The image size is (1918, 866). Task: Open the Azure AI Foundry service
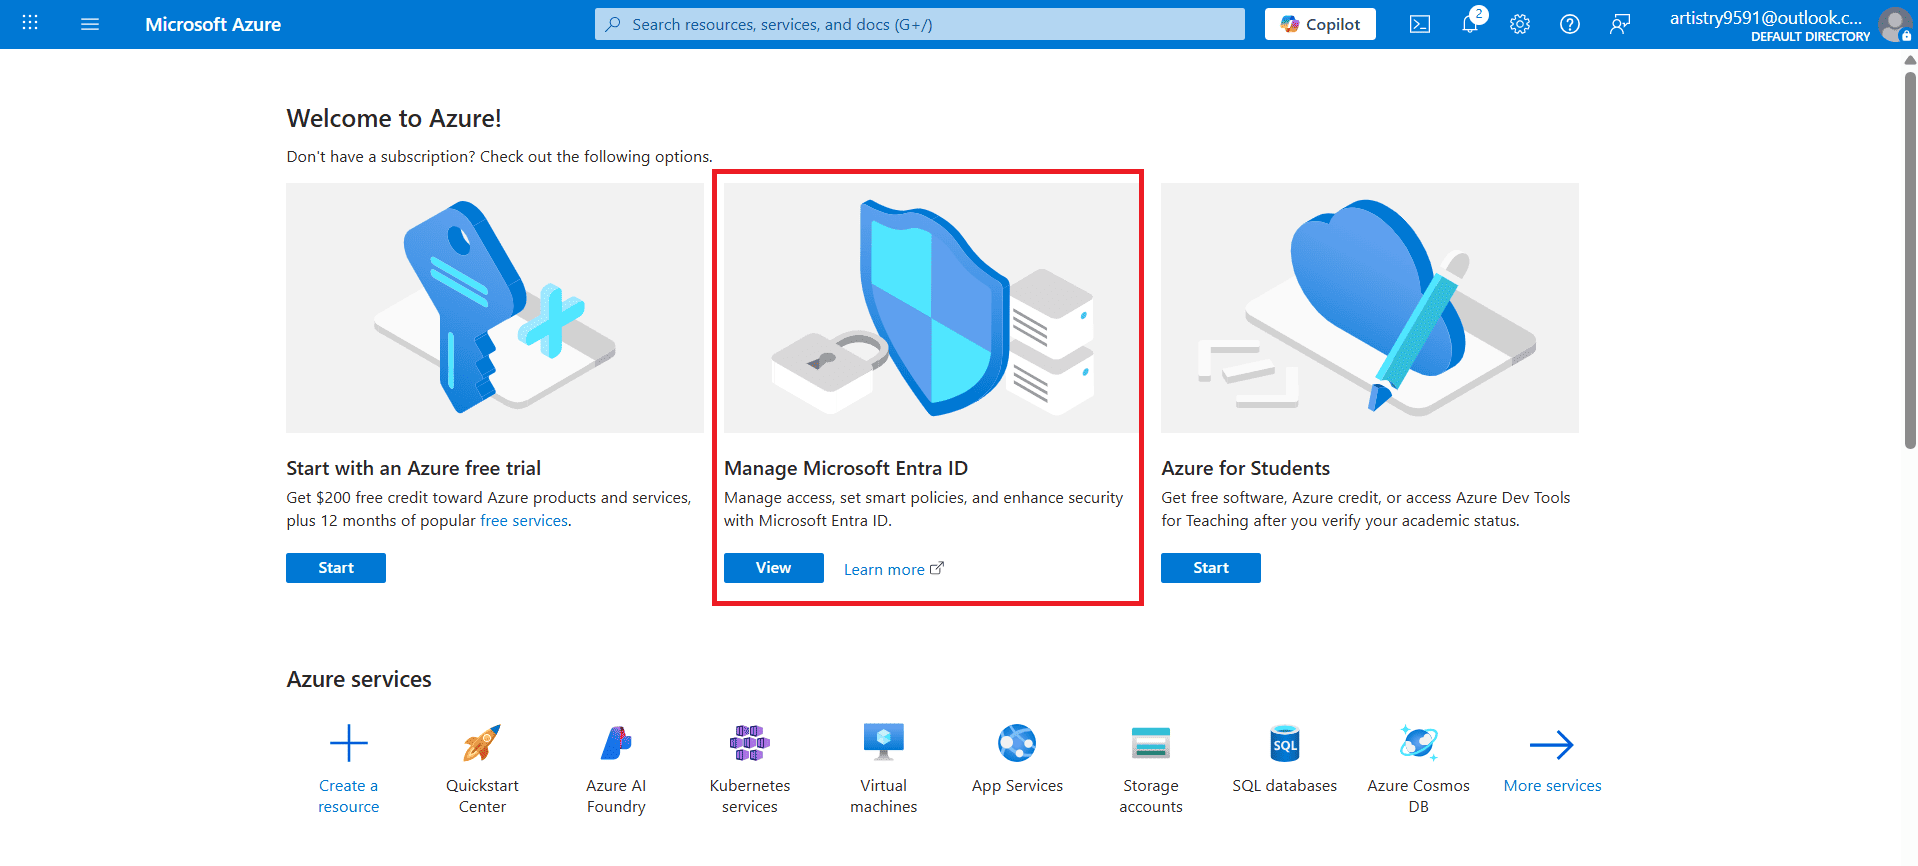(616, 744)
